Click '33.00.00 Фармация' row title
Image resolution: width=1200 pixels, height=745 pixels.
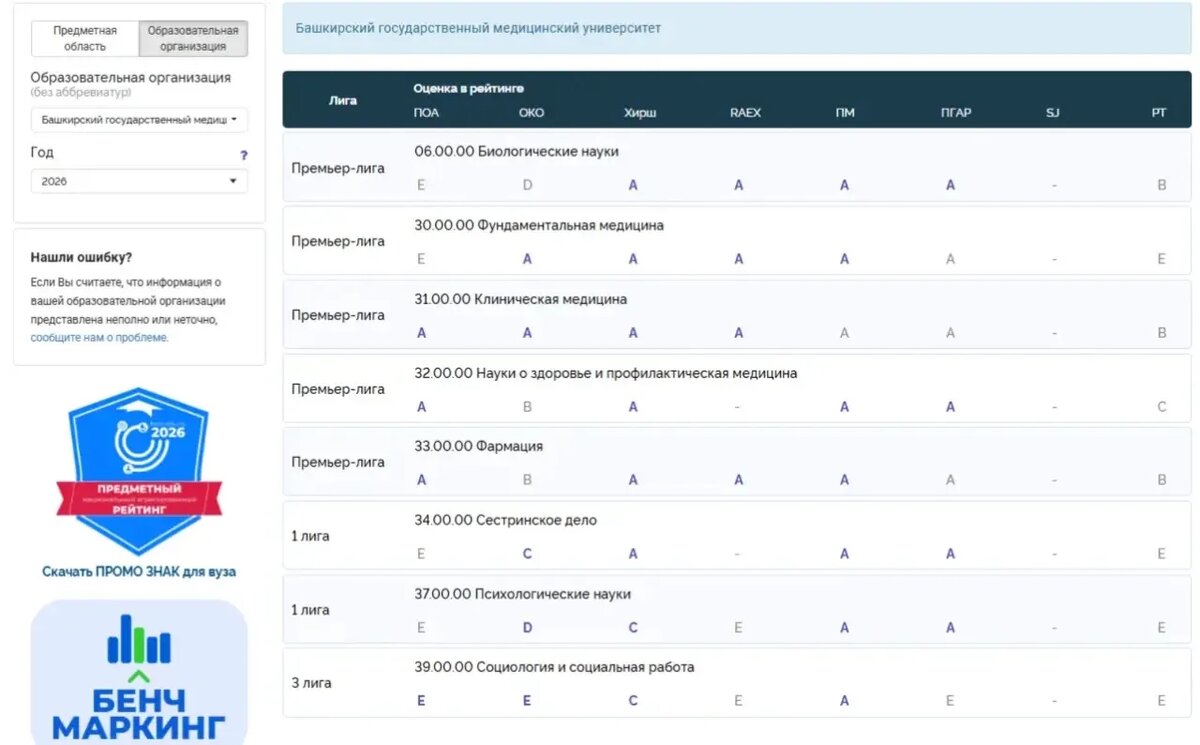478,446
